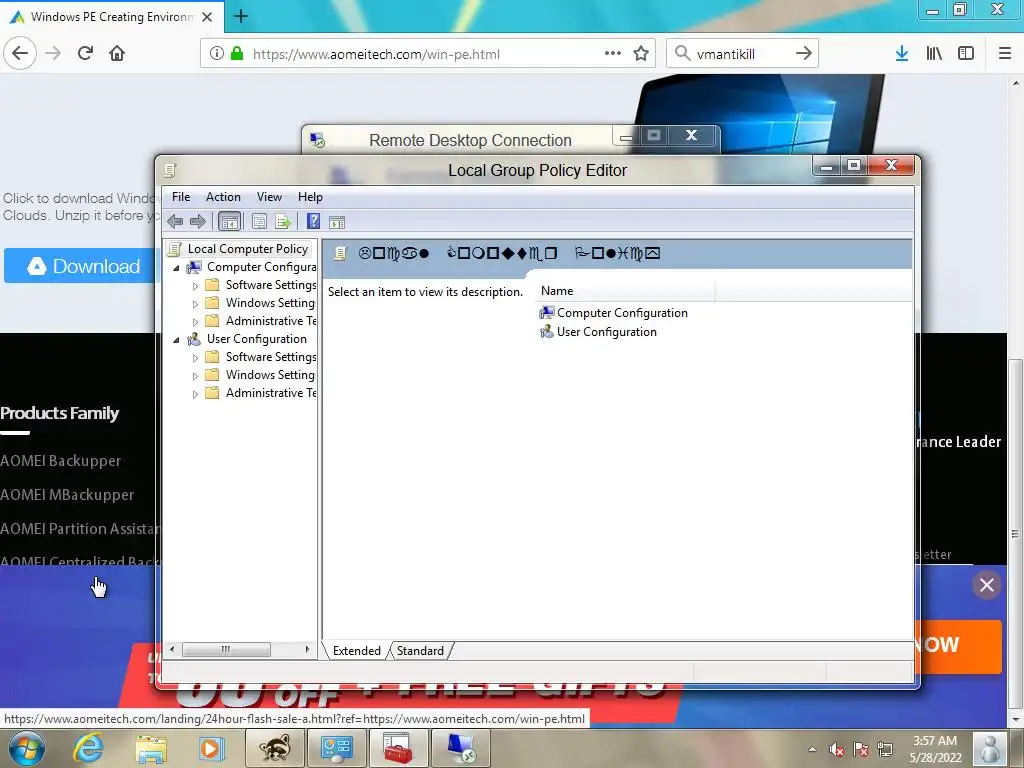Click the muted volume tray icon

pos(837,749)
